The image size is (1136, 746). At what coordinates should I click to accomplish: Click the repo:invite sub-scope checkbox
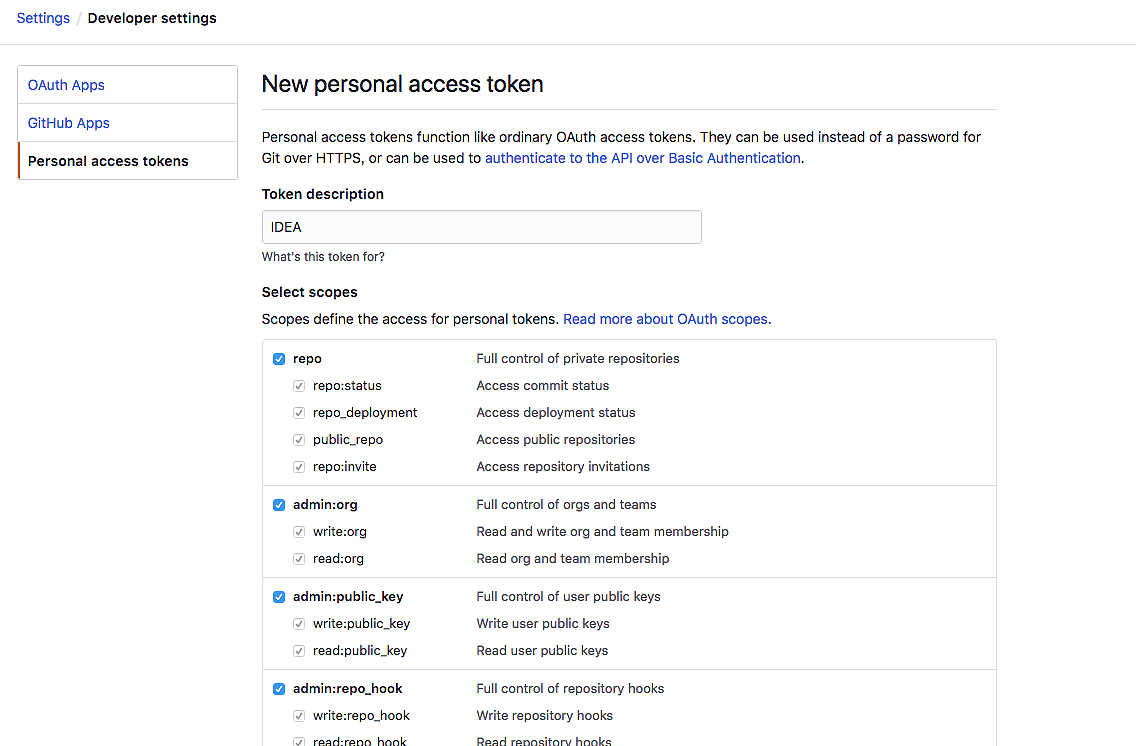(299, 467)
